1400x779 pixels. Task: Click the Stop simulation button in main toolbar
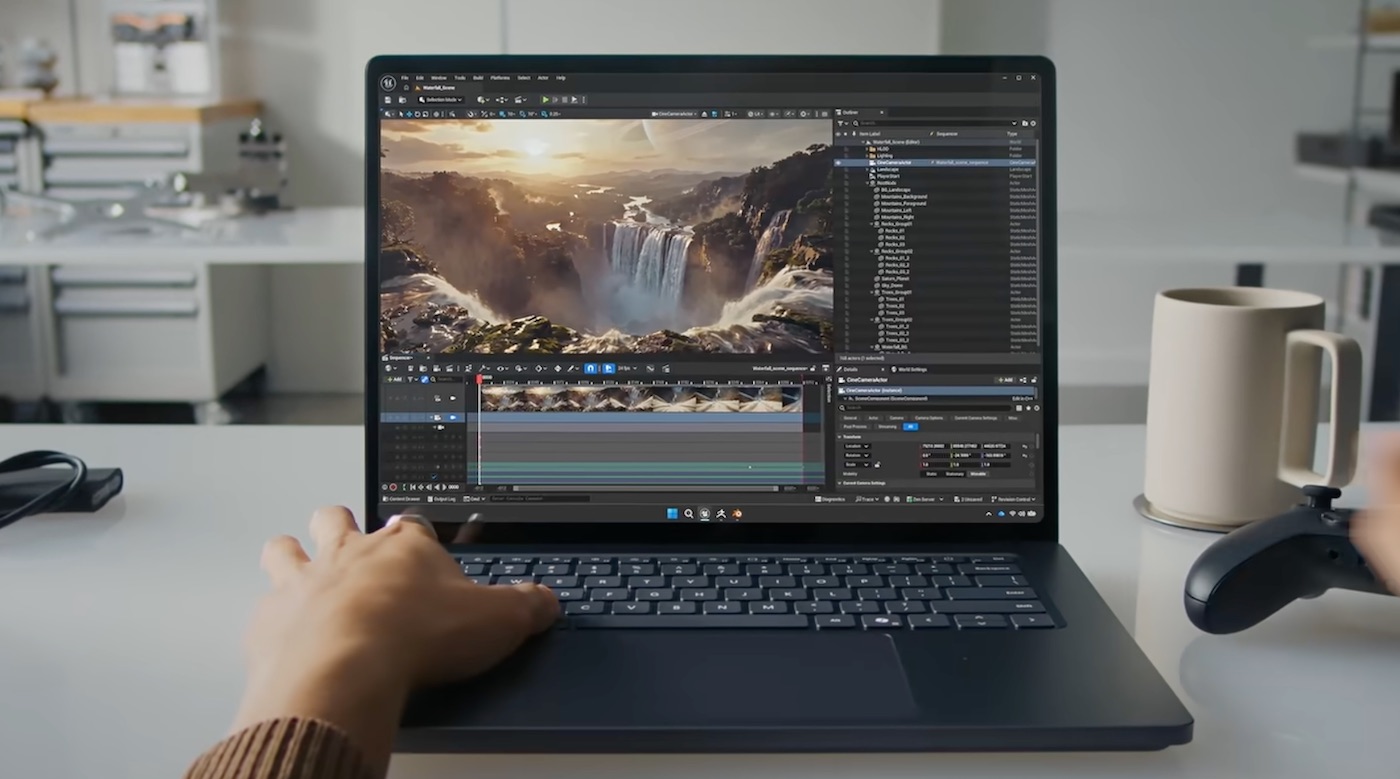click(x=565, y=100)
